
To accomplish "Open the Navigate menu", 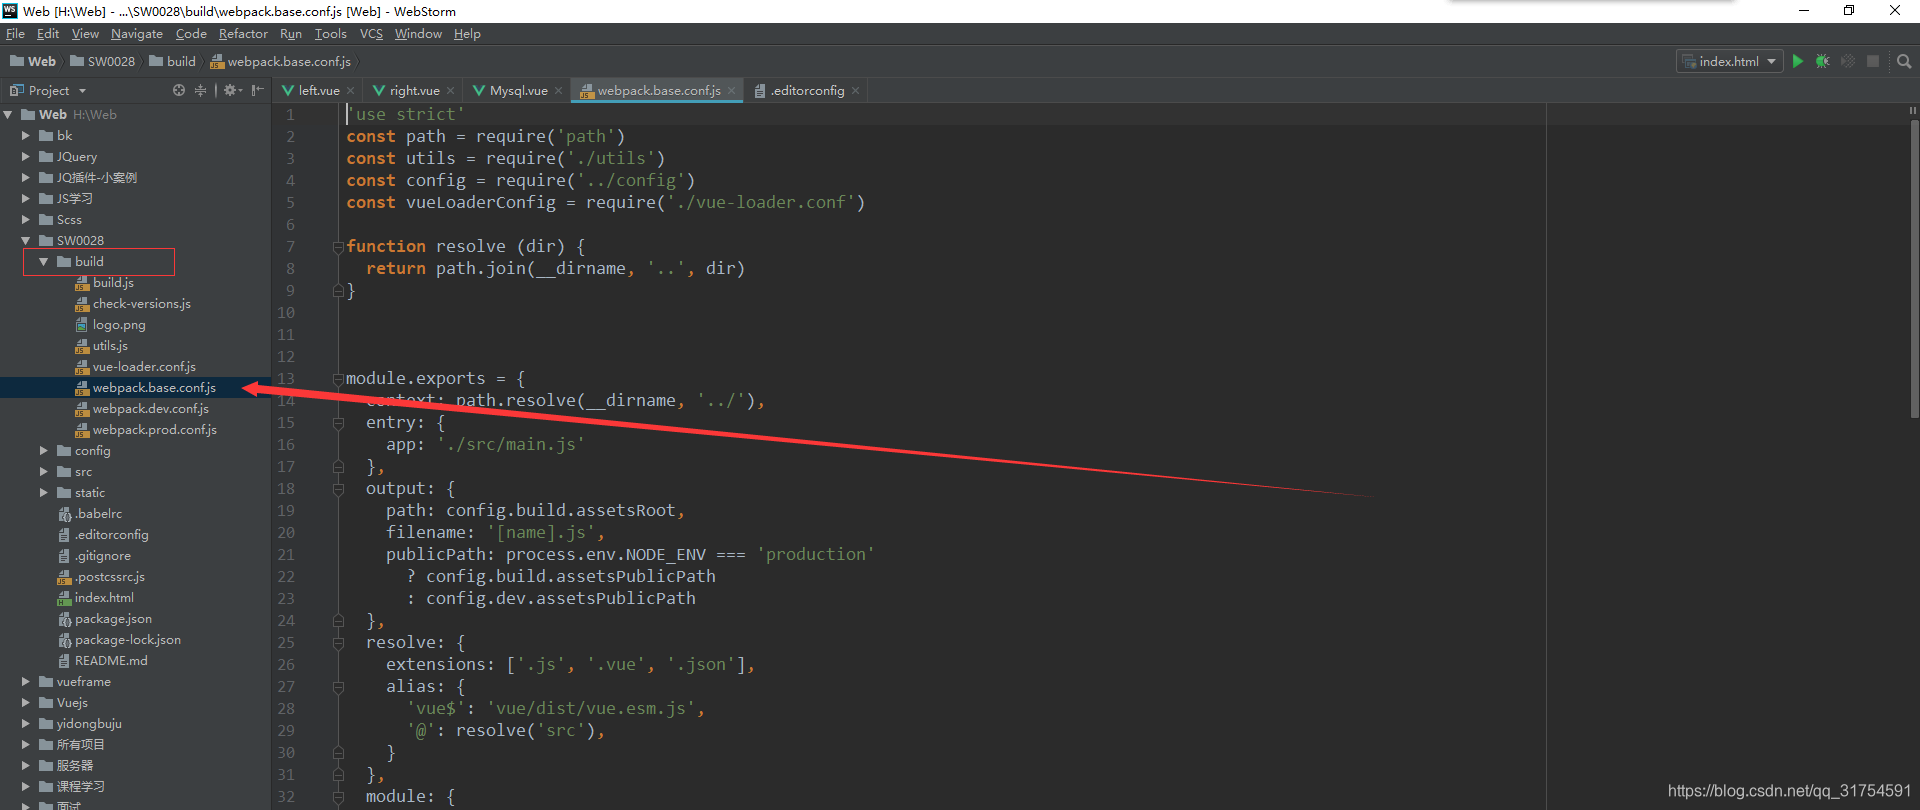I will pos(137,34).
